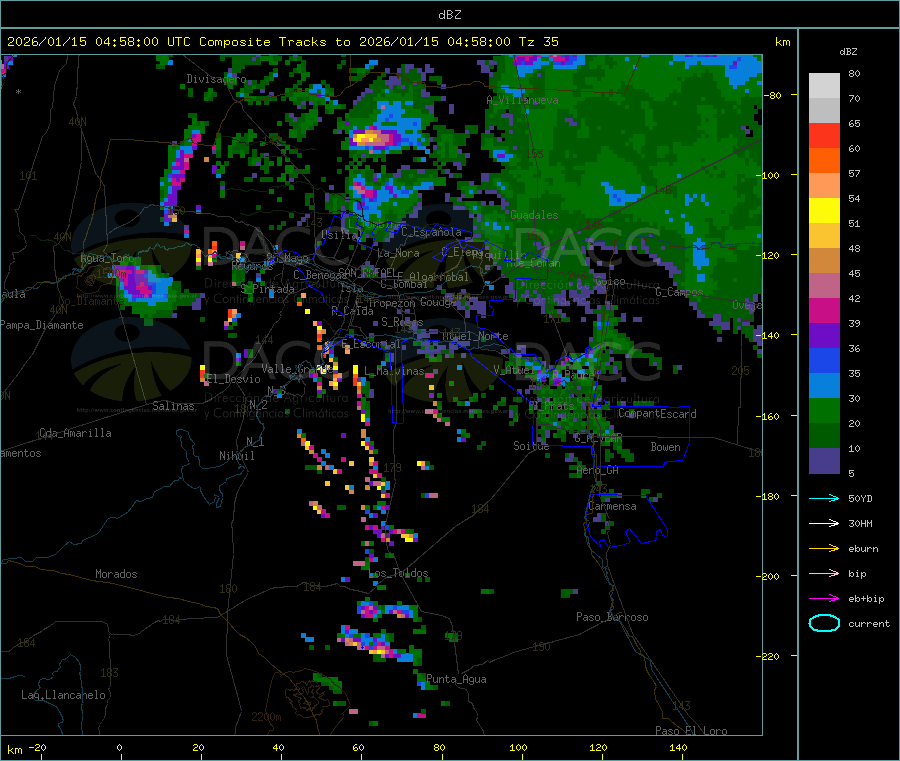Click the 'Divisadero' map label
The image size is (900, 761).
click(216, 79)
